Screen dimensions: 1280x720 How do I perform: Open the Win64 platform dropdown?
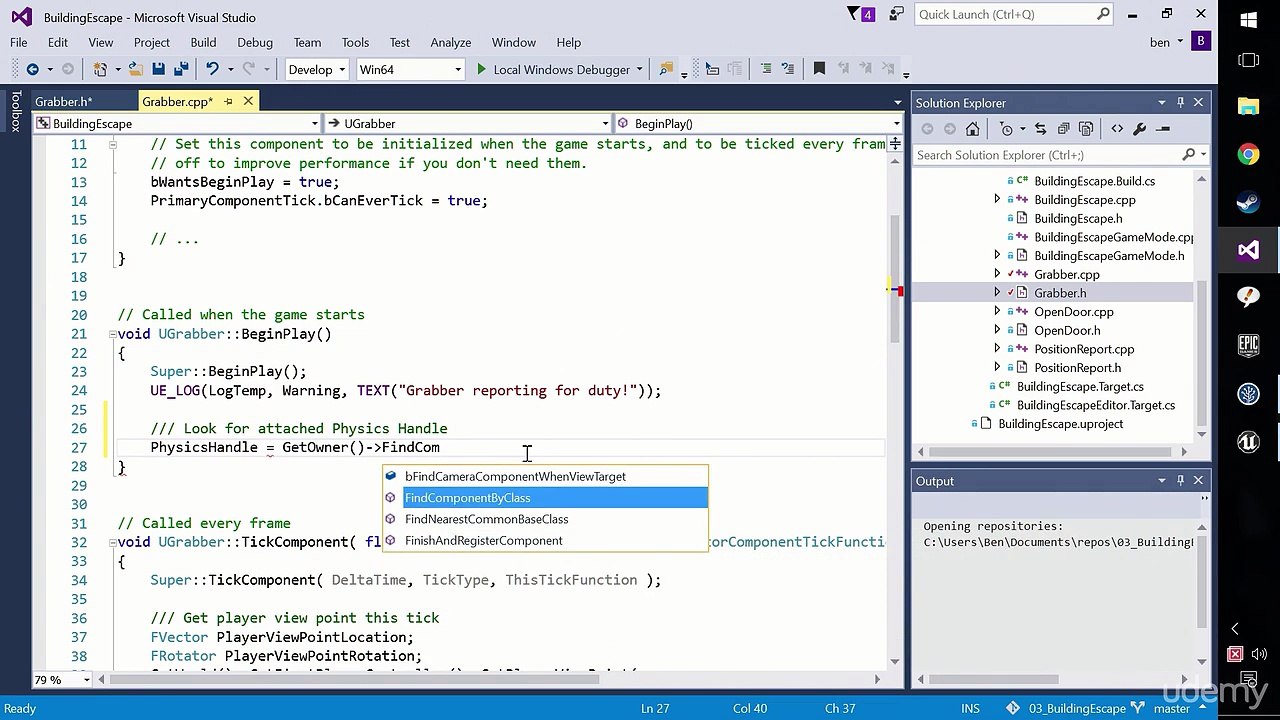410,69
